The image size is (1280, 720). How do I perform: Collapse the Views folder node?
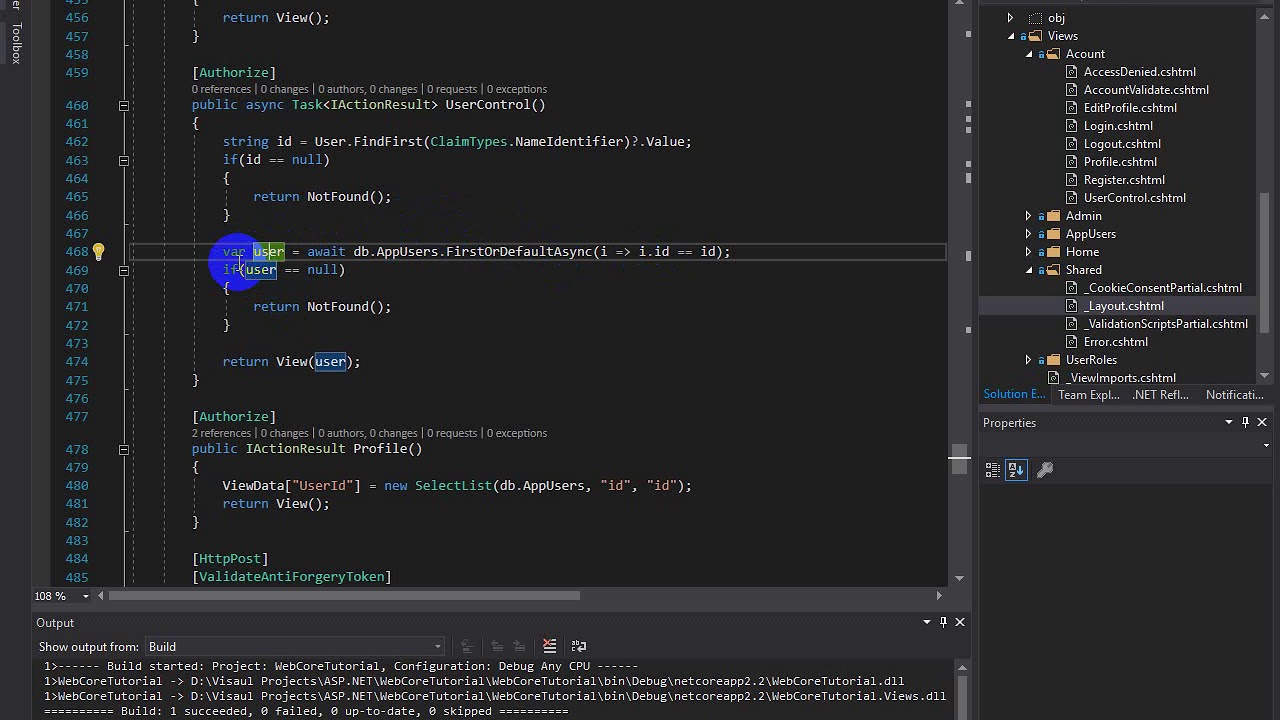(x=1011, y=36)
